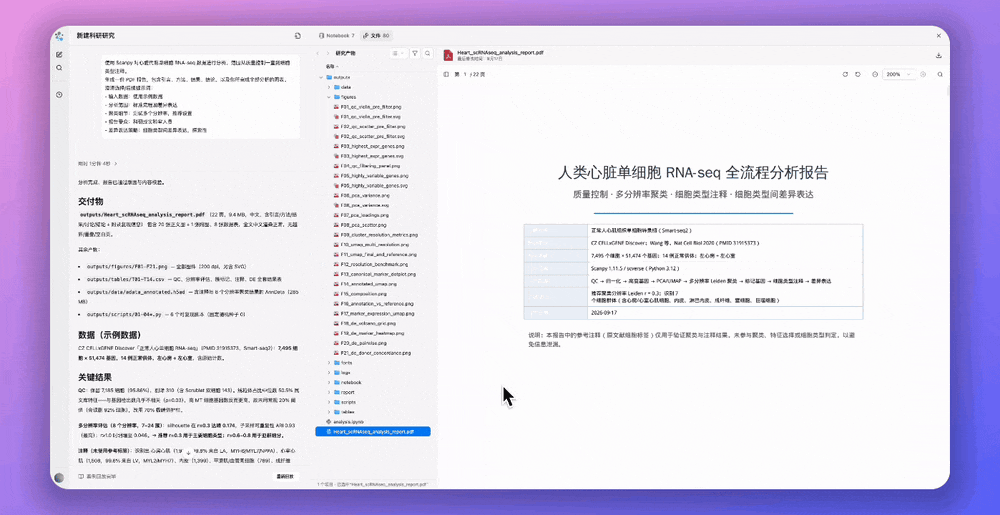
Task: Click the search icon in file panel
Action: (428, 54)
